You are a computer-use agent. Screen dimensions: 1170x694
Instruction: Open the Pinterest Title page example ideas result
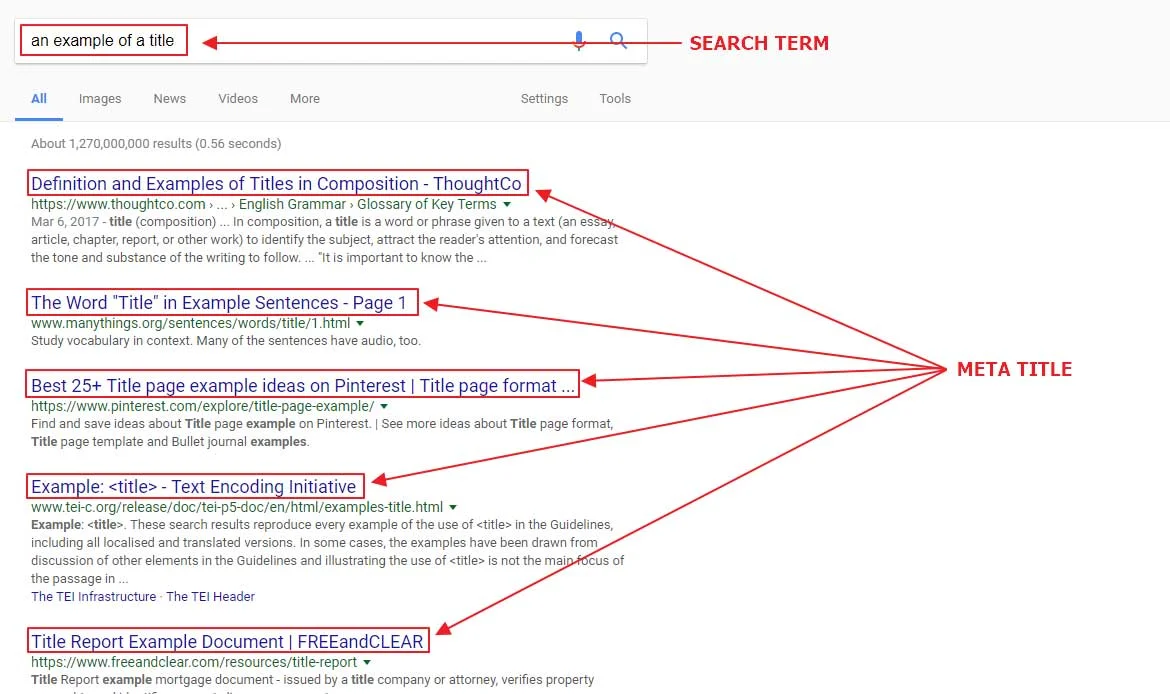coord(303,386)
